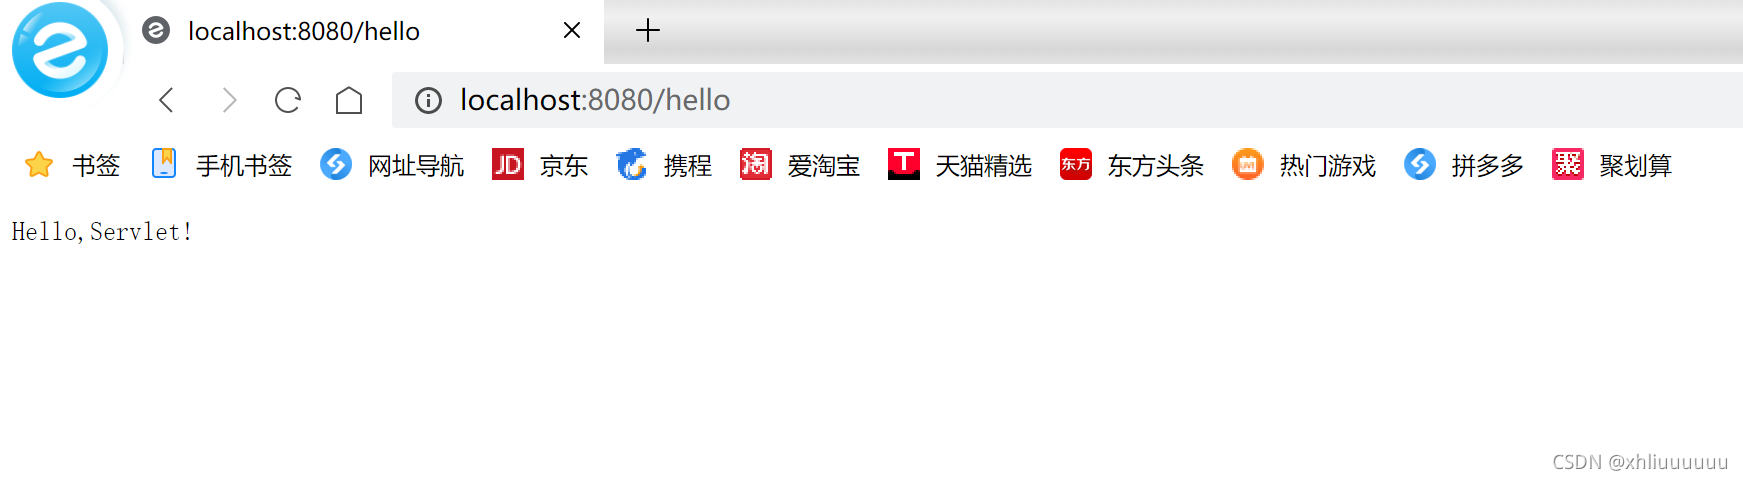Reload the page with refresh icon

tap(288, 100)
